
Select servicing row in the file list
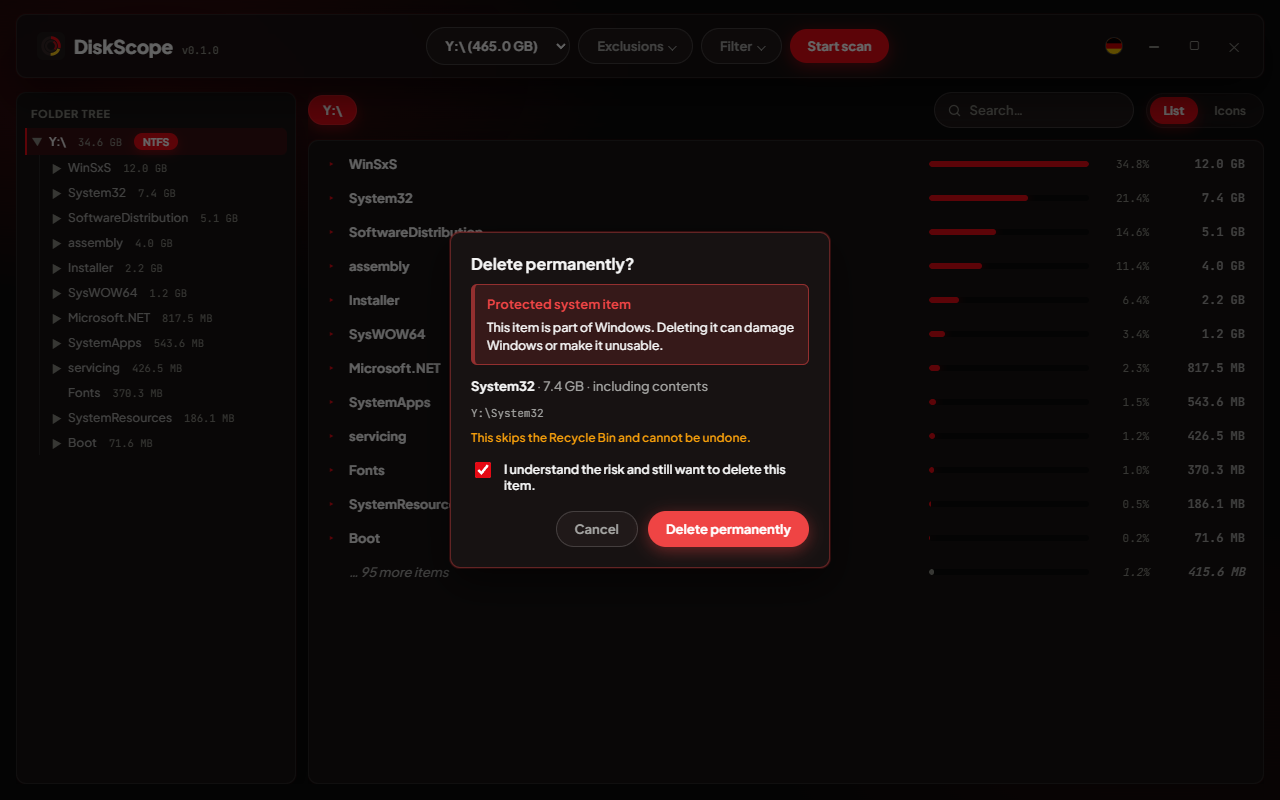786,436
